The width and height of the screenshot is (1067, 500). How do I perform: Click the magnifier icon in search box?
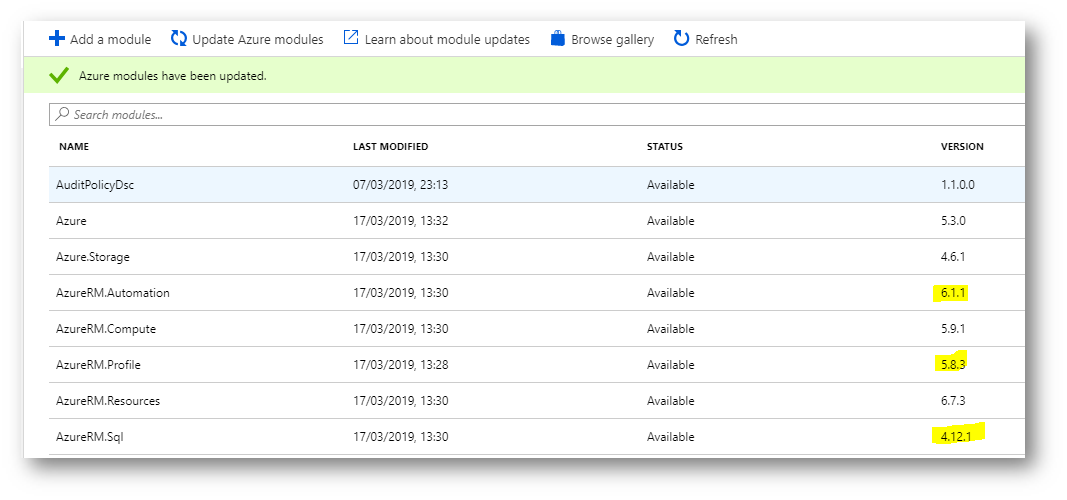click(62, 114)
